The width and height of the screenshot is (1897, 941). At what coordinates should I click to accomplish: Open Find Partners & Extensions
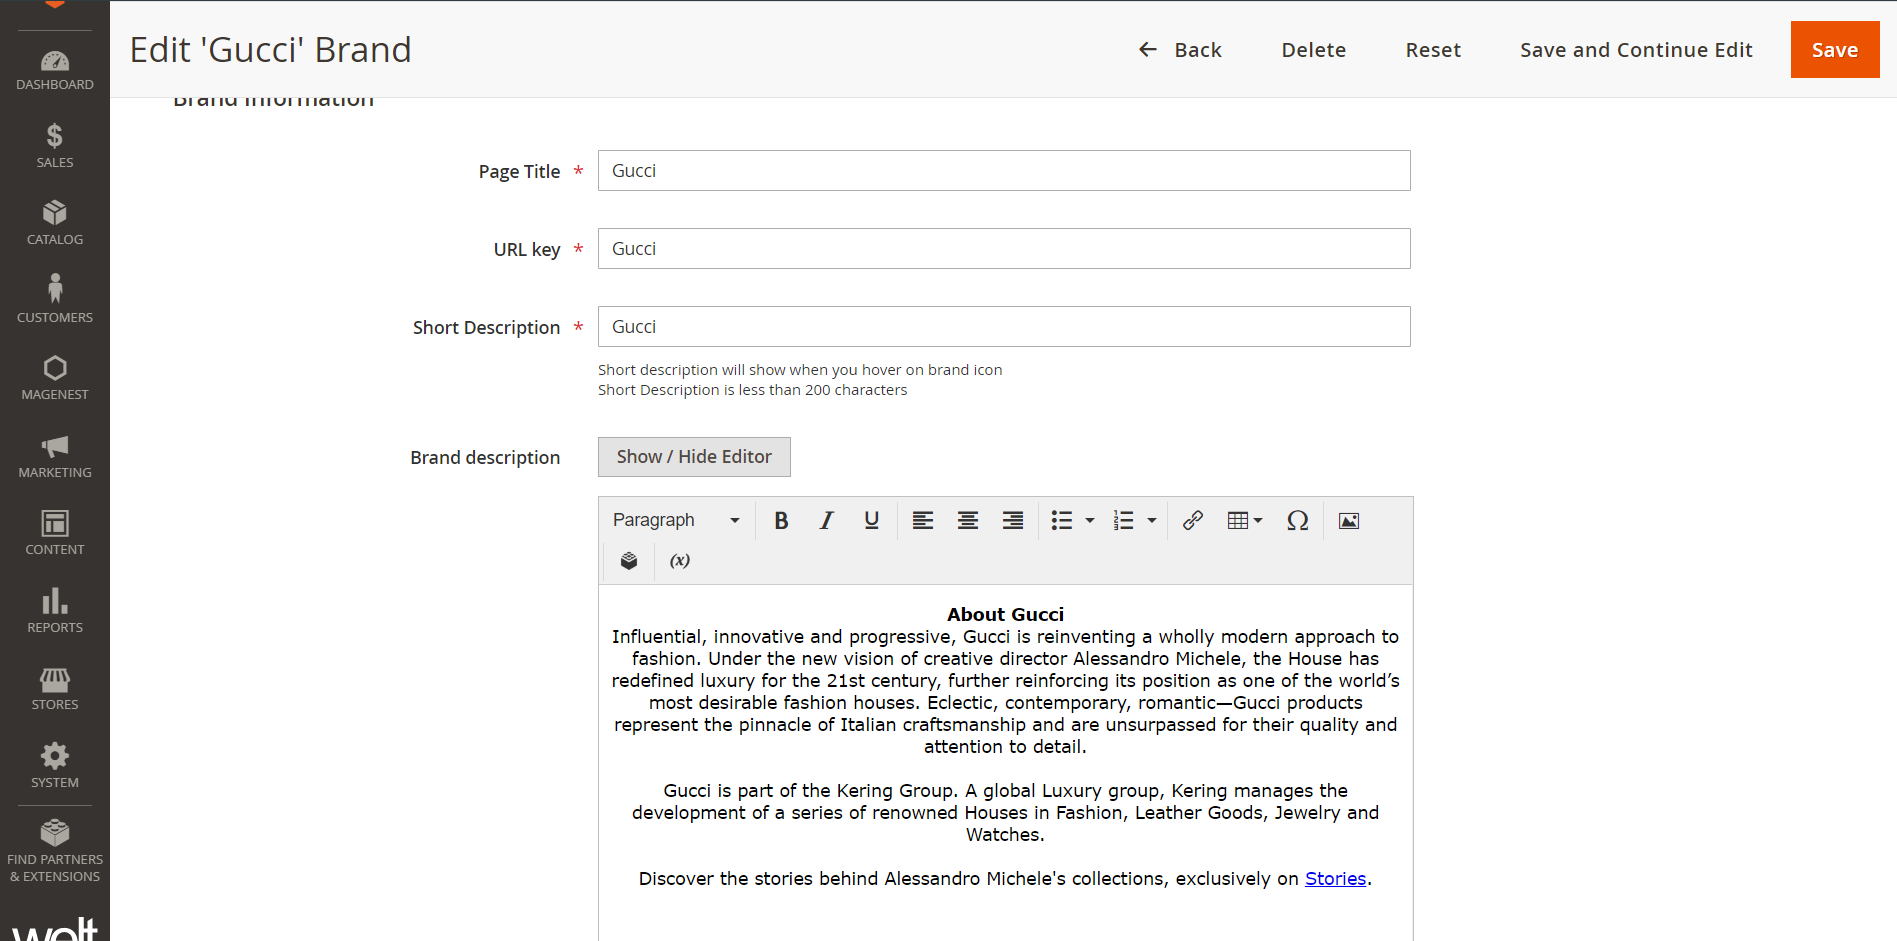pyautogui.click(x=55, y=851)
